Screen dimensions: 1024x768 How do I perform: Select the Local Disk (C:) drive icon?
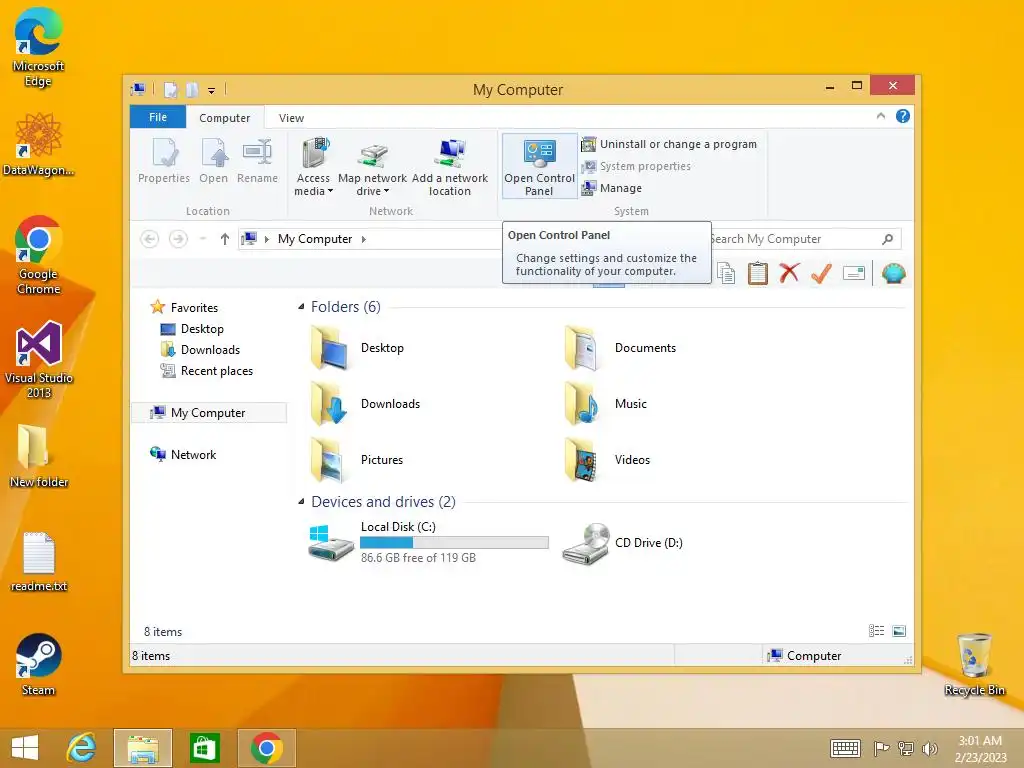click(x=331, y=542)
